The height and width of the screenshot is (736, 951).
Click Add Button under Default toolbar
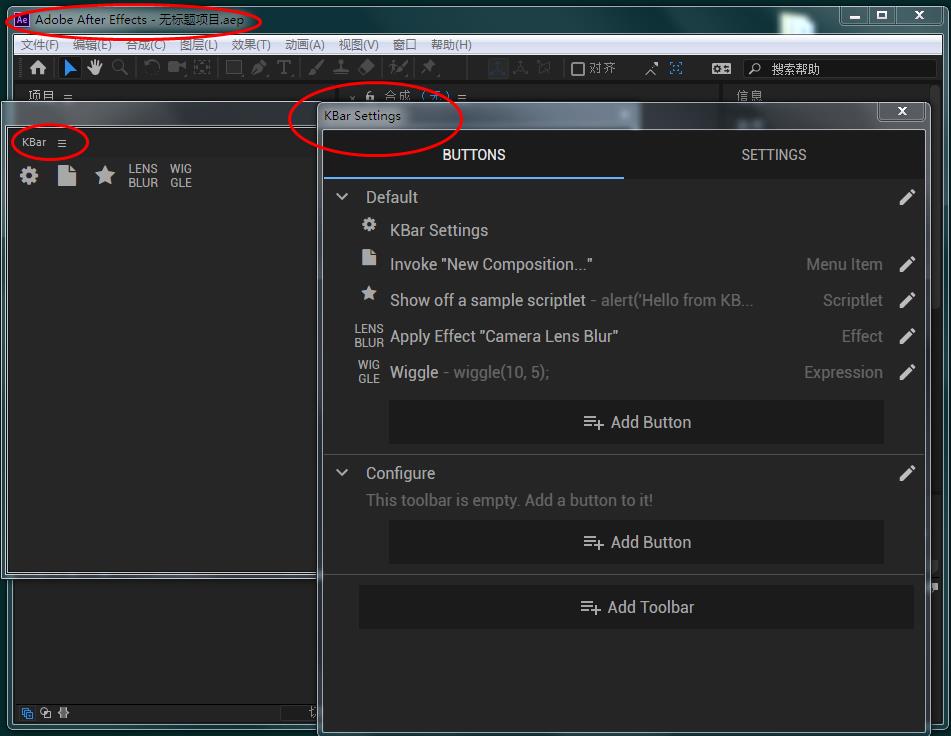point(636,422)
